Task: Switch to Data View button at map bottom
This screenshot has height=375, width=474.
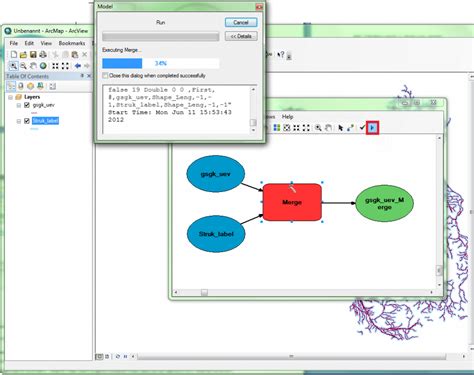Action: point(99,357)
